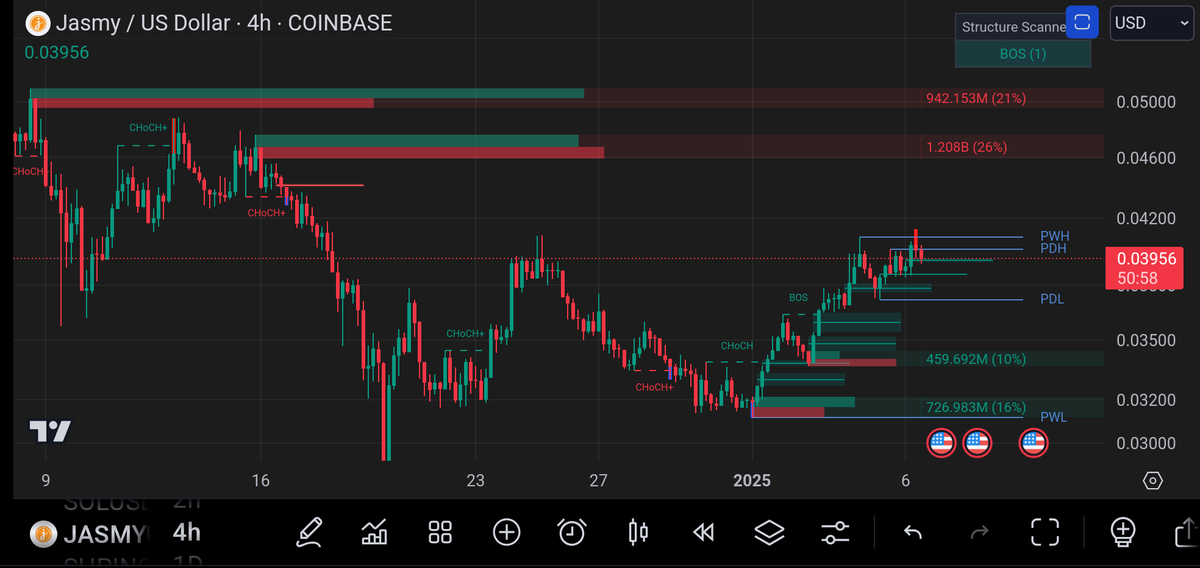Click the 0.03500 price axis label

(x=1147, y=340)
